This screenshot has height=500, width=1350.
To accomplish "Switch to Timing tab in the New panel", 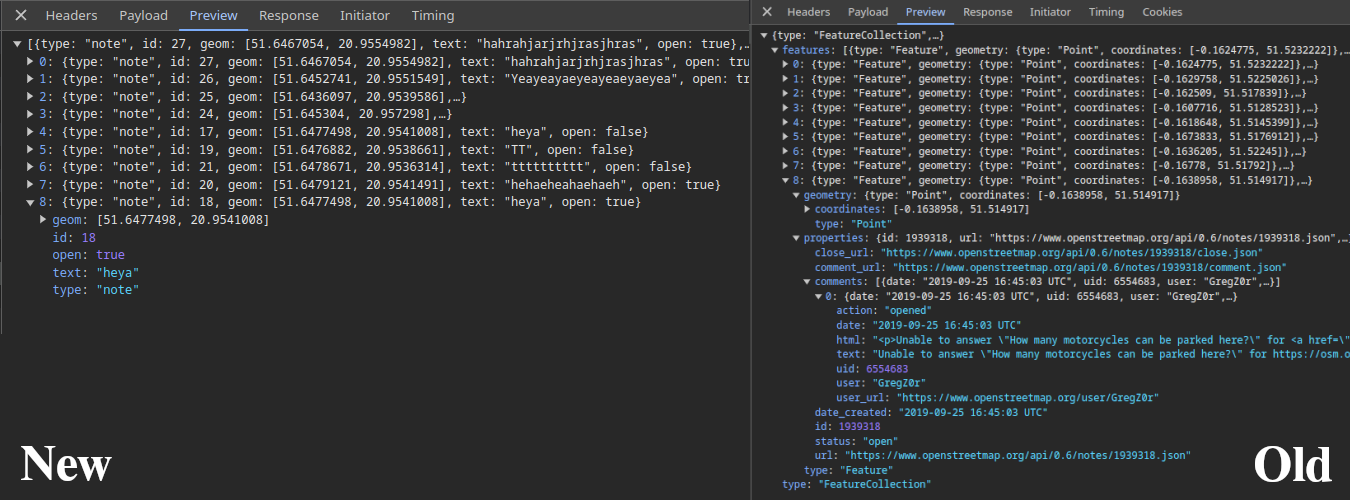I will click(x=432, y=16).
